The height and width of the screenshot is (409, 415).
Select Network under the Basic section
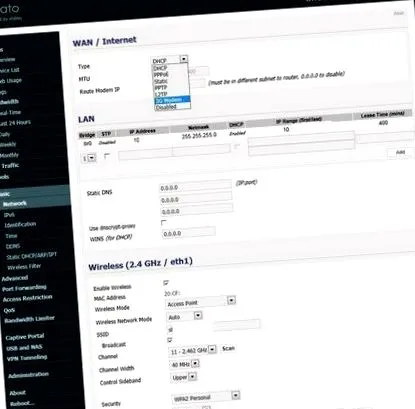tap(14, 203)
